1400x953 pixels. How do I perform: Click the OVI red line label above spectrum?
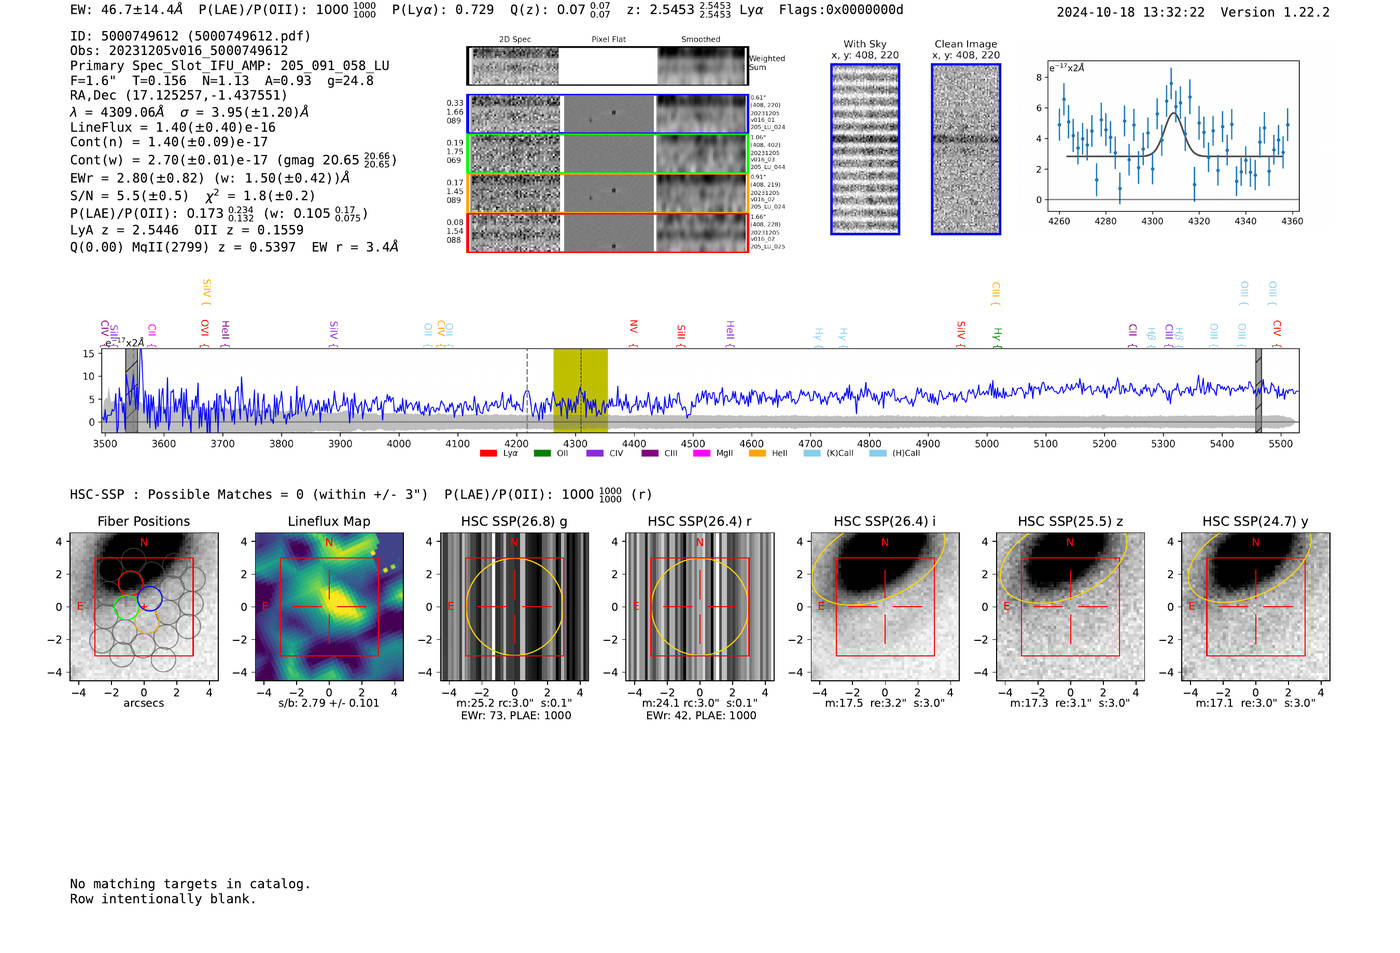(205, 330)
